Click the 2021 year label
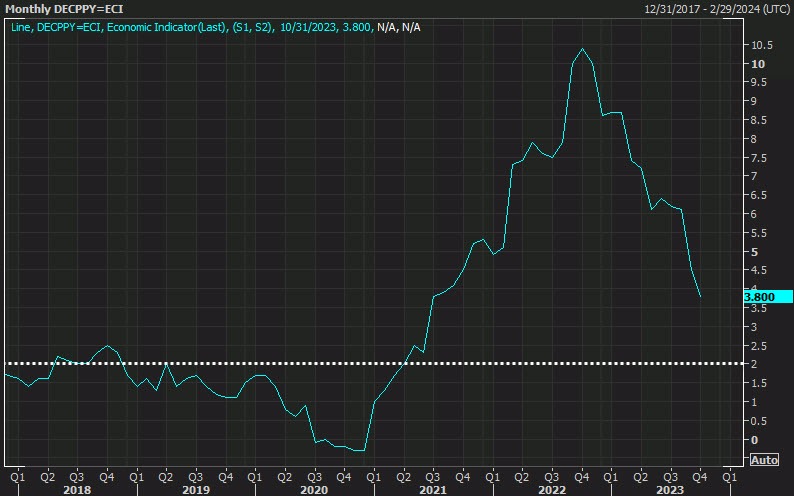Viewport: 794px width, 496px height. click(x=431, y=490)
